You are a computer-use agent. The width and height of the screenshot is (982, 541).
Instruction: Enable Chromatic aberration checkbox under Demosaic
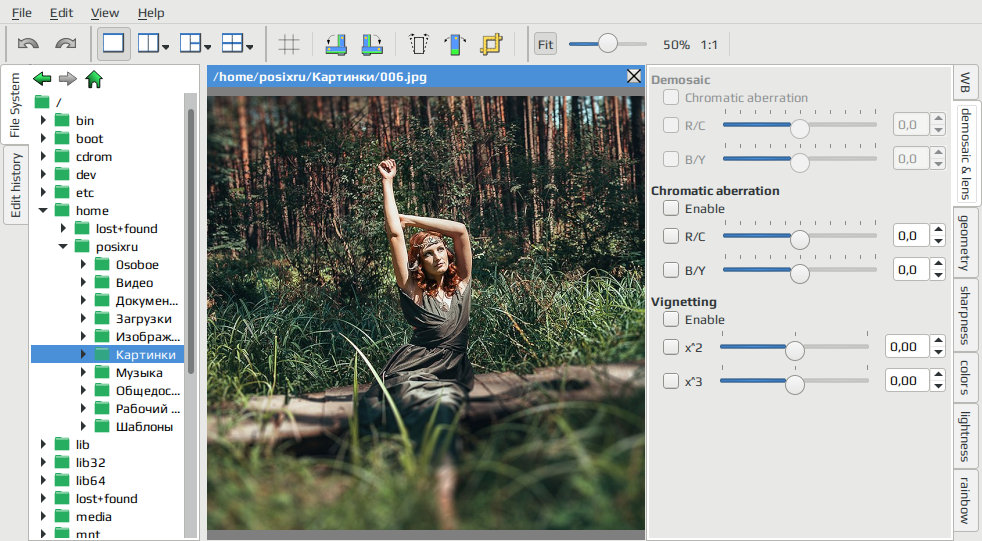(x=671, y=97)
